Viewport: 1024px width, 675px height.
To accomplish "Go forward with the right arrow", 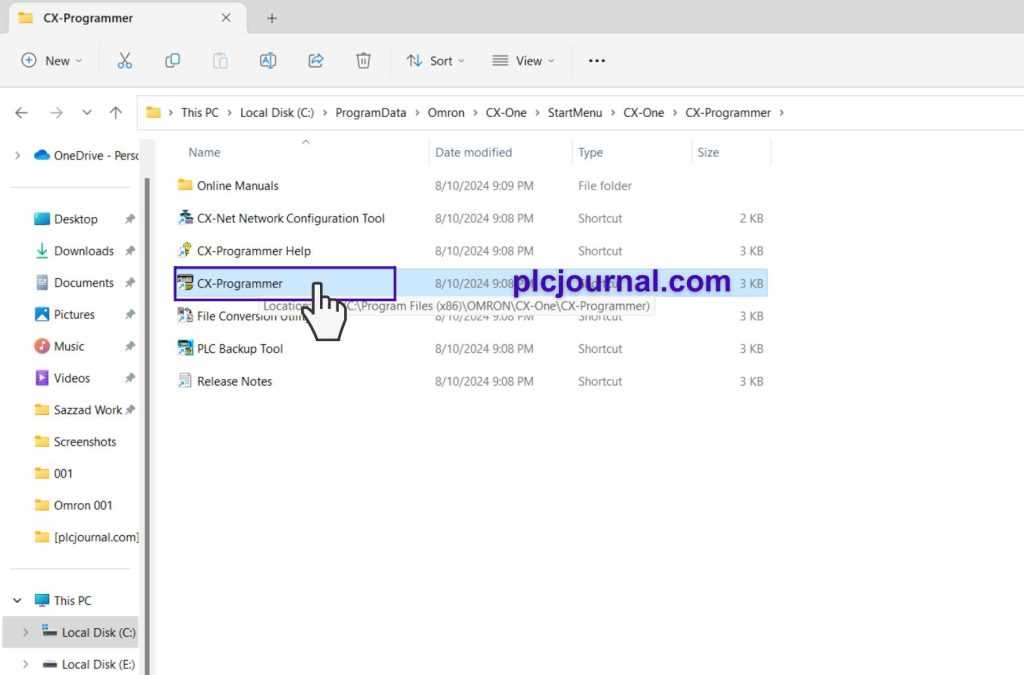I will coord(57,113).
